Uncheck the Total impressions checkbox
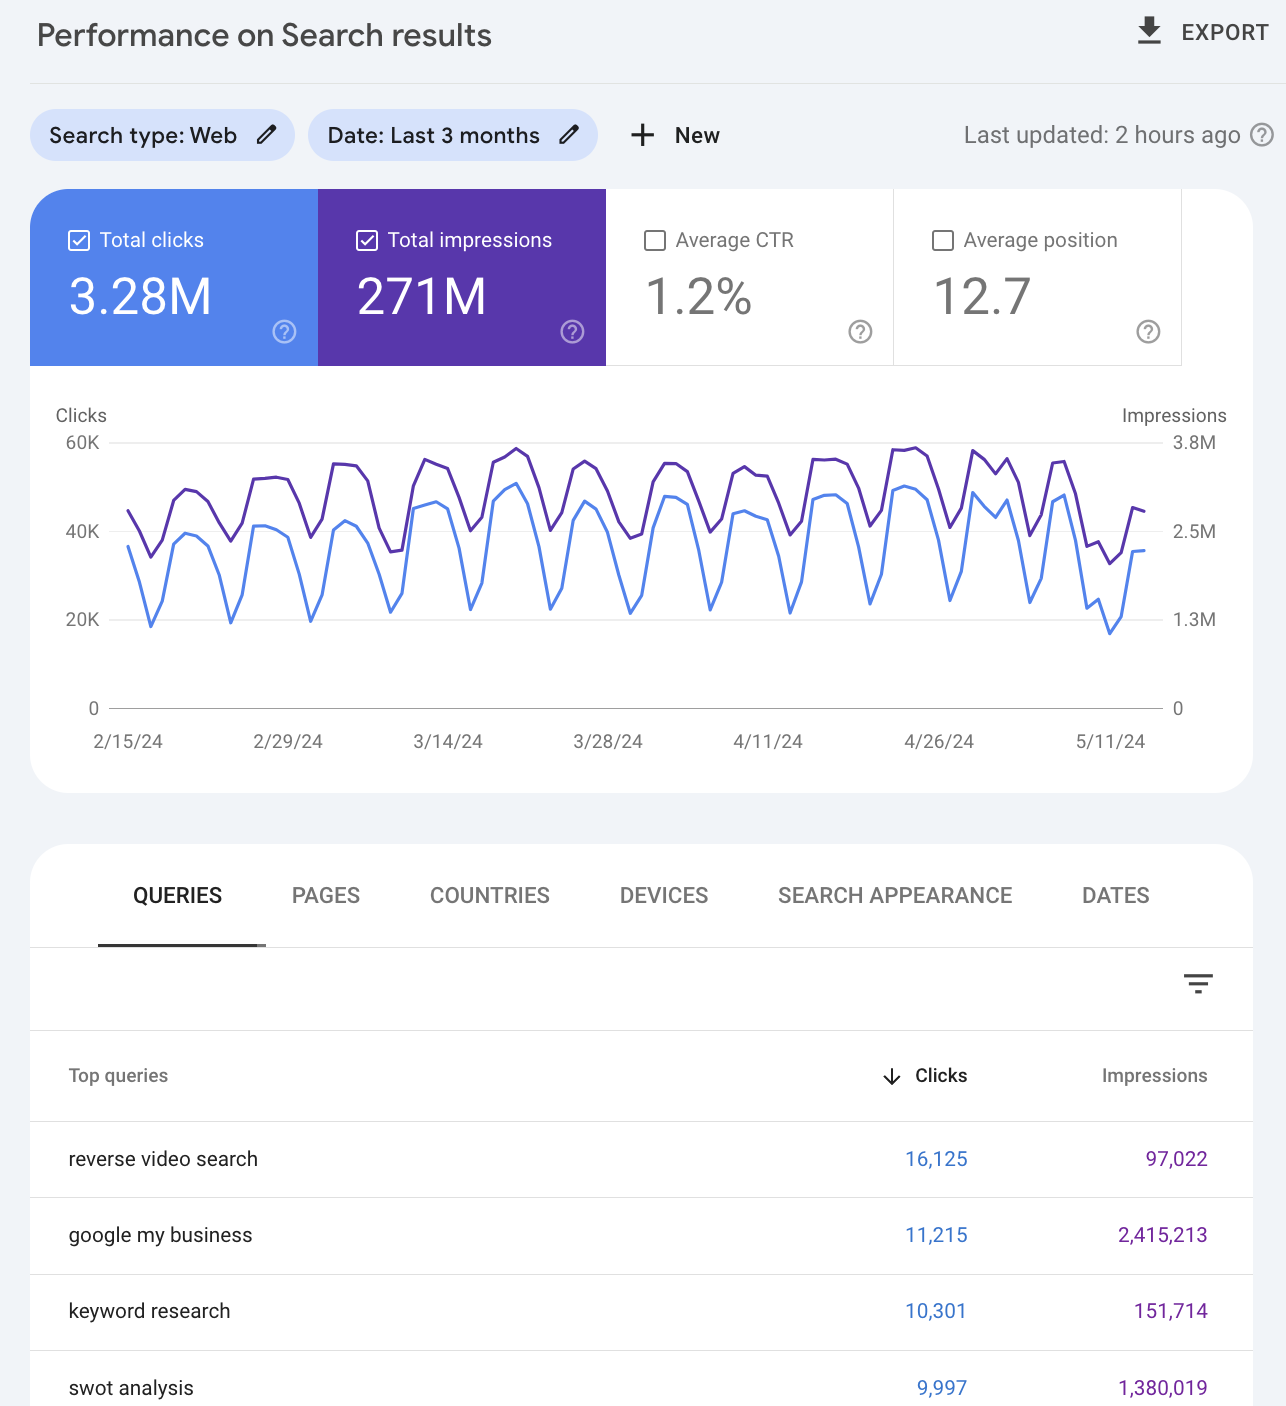Viewport: 1286px width, 1406px height. tap(367, 239)
